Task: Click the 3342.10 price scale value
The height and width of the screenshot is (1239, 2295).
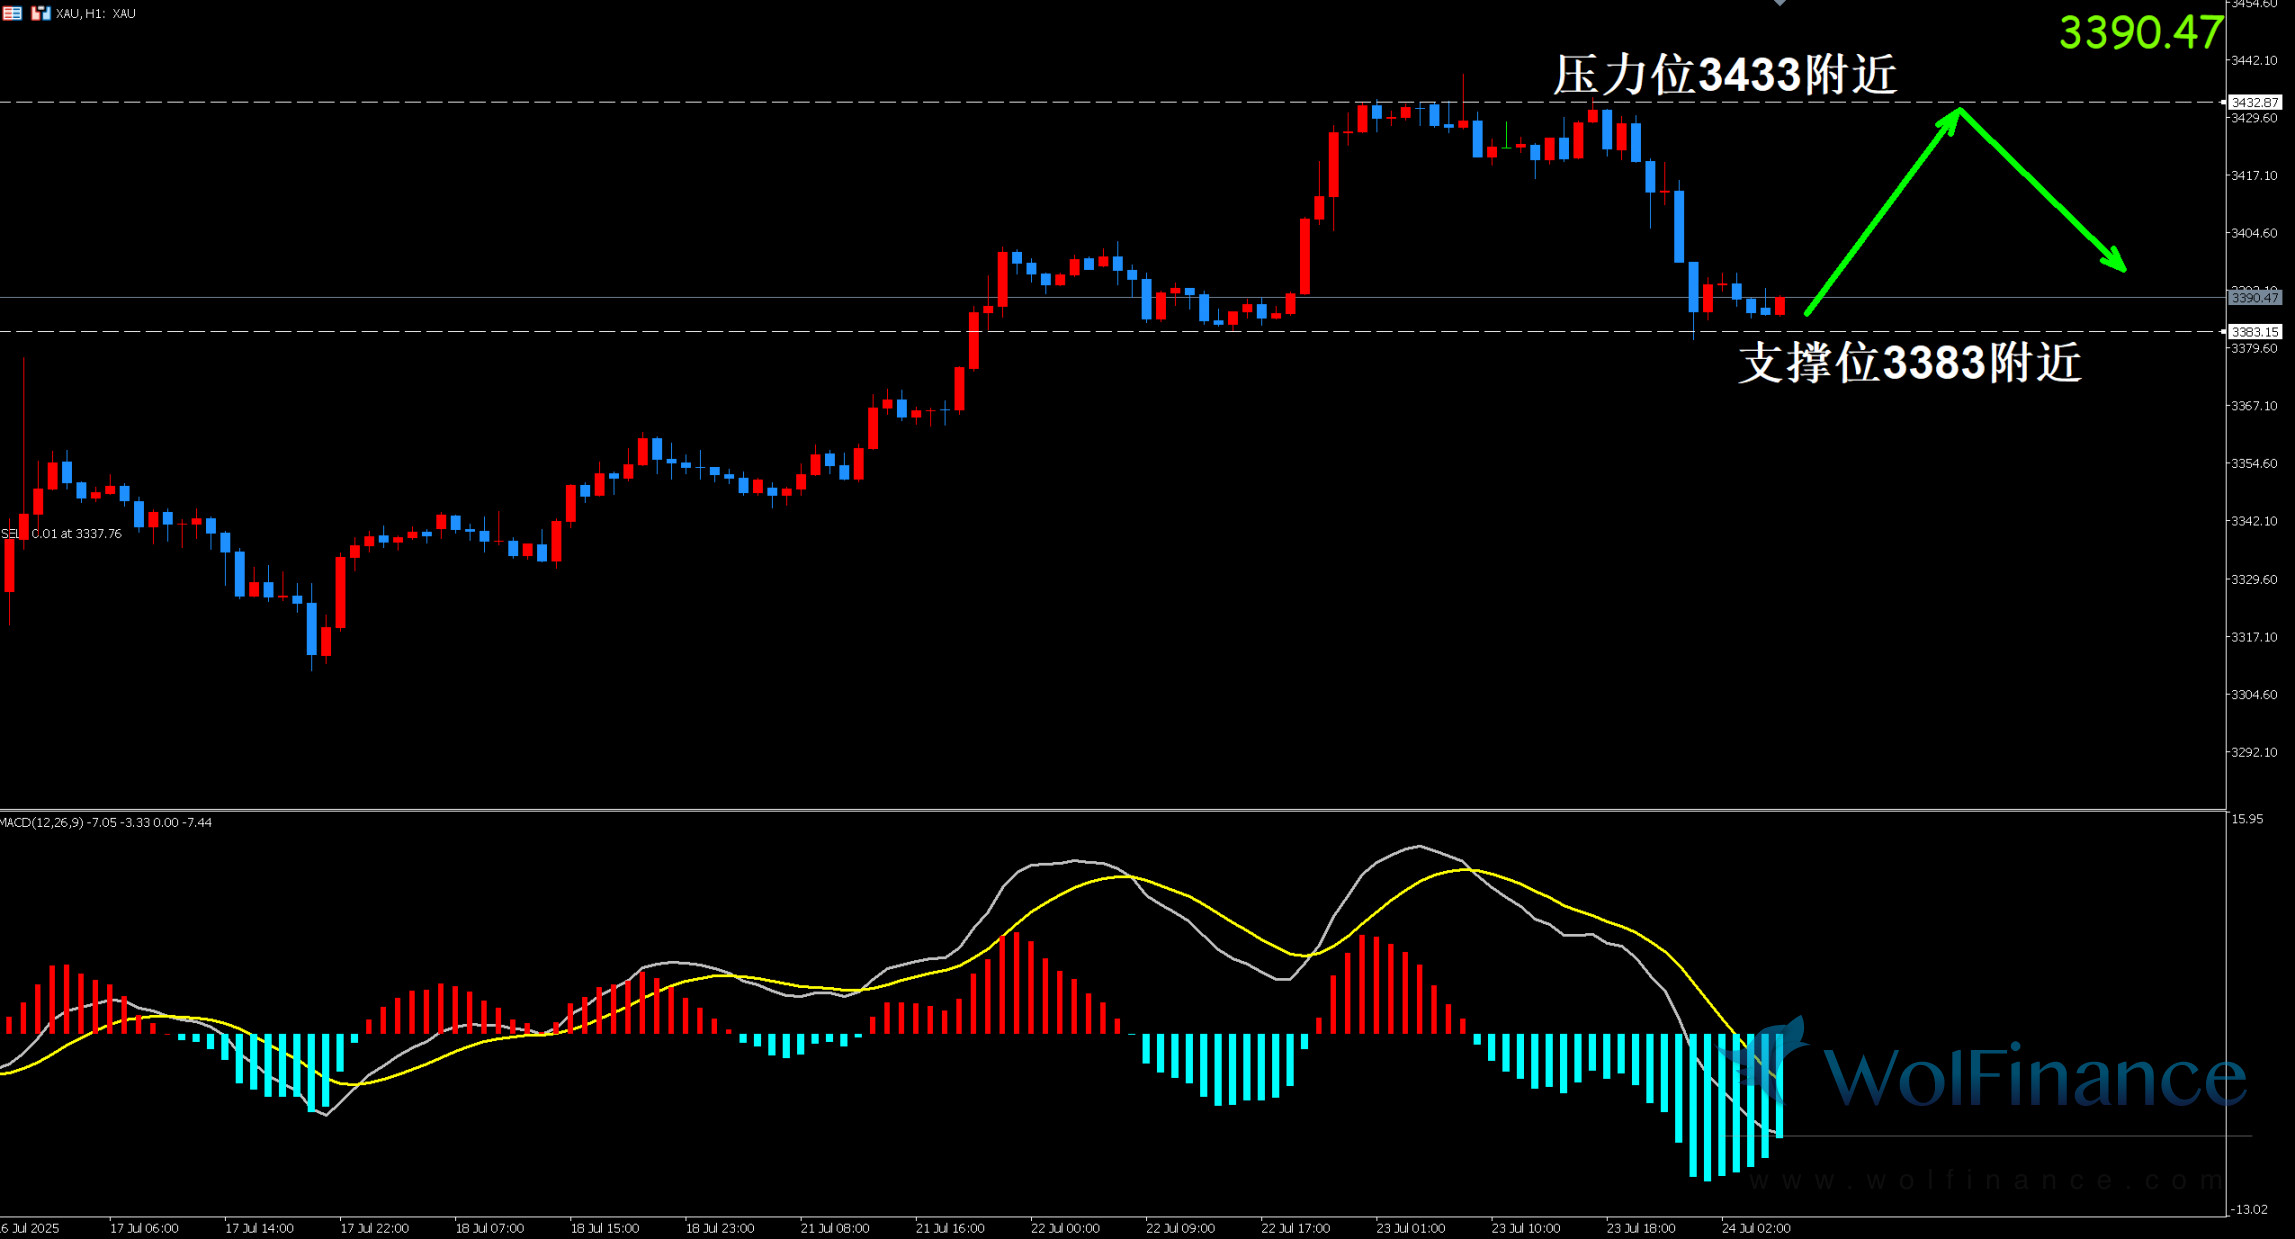Action: click(x=2254, y=521)
